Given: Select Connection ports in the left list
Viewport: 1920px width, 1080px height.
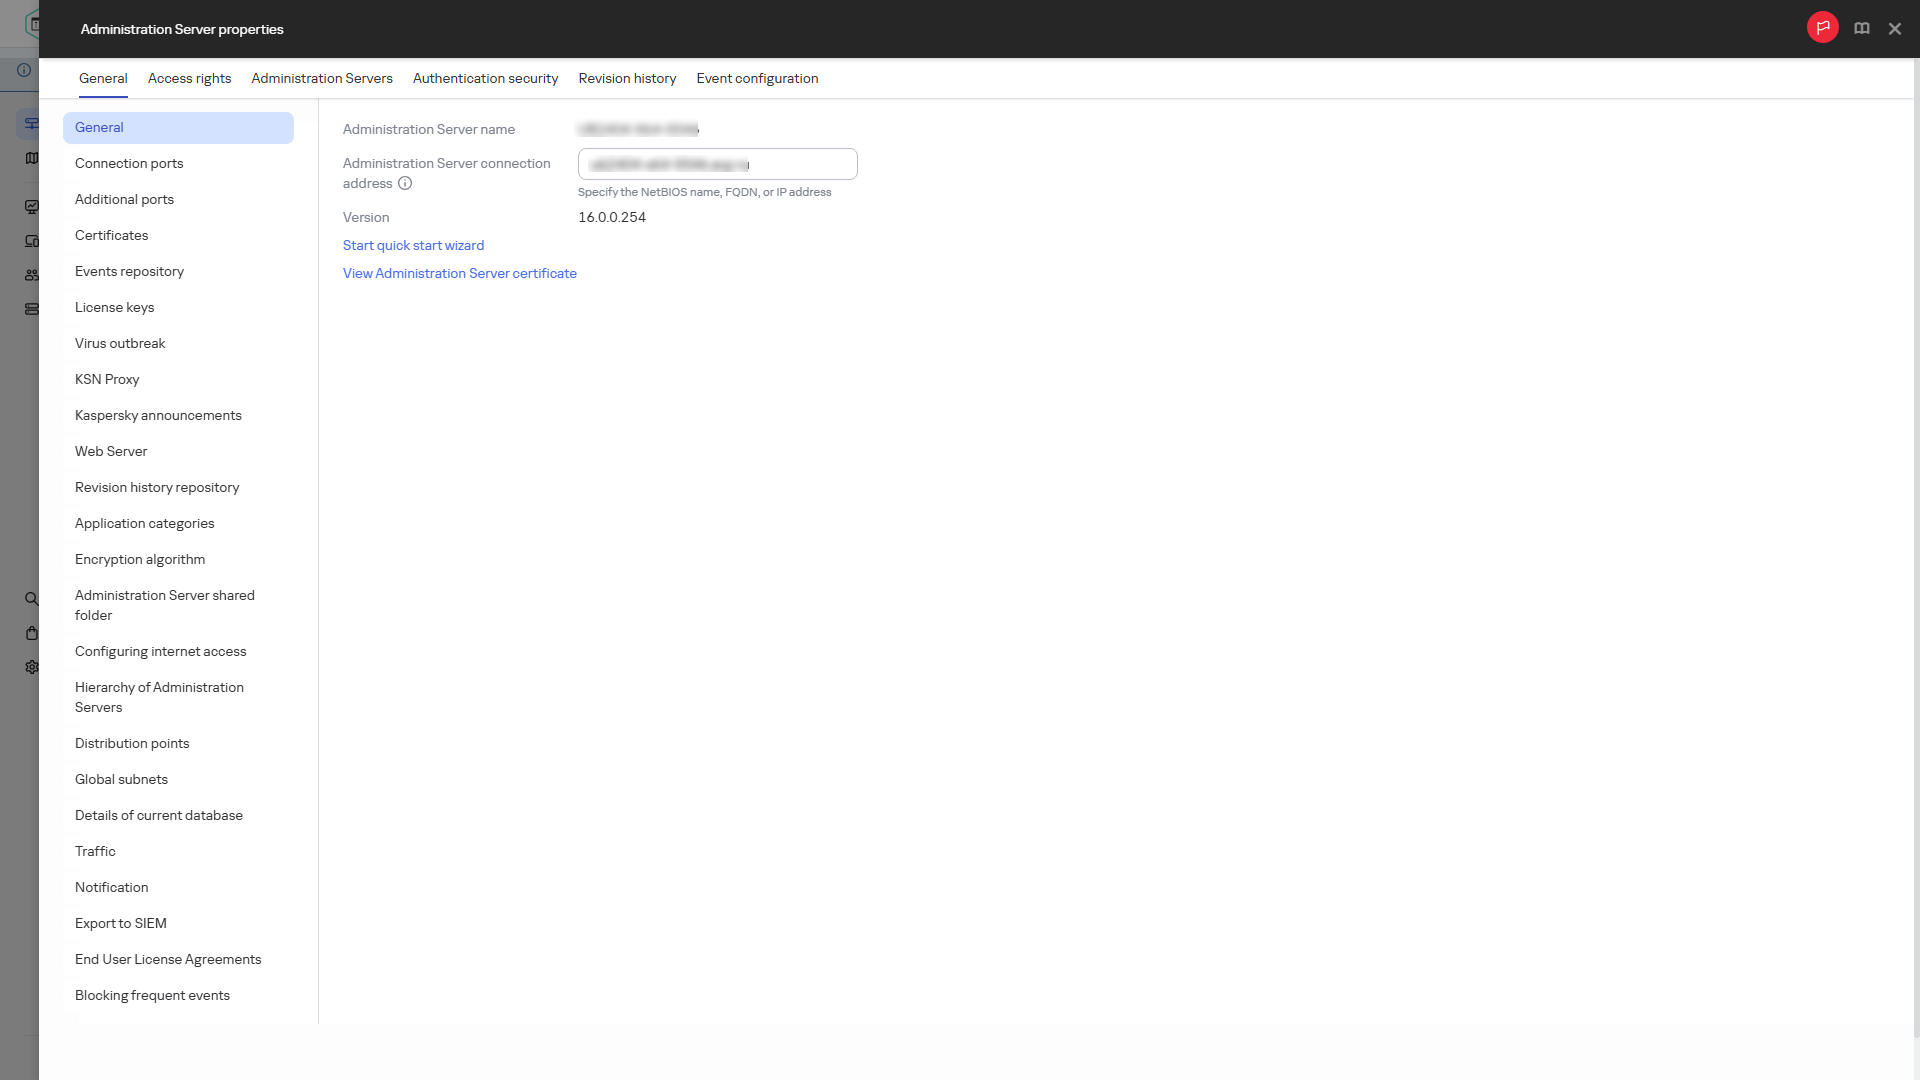Looking at the screenshot, I should (129, 164).
